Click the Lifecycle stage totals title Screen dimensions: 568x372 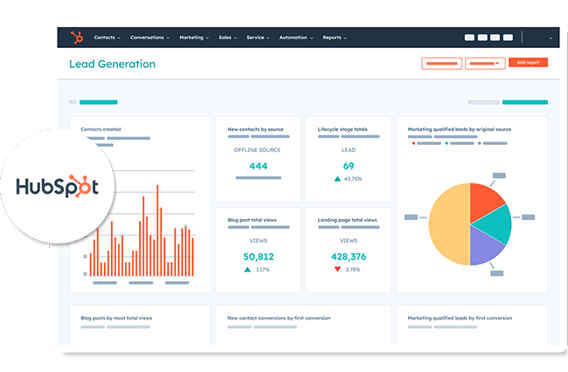[342, 129]
